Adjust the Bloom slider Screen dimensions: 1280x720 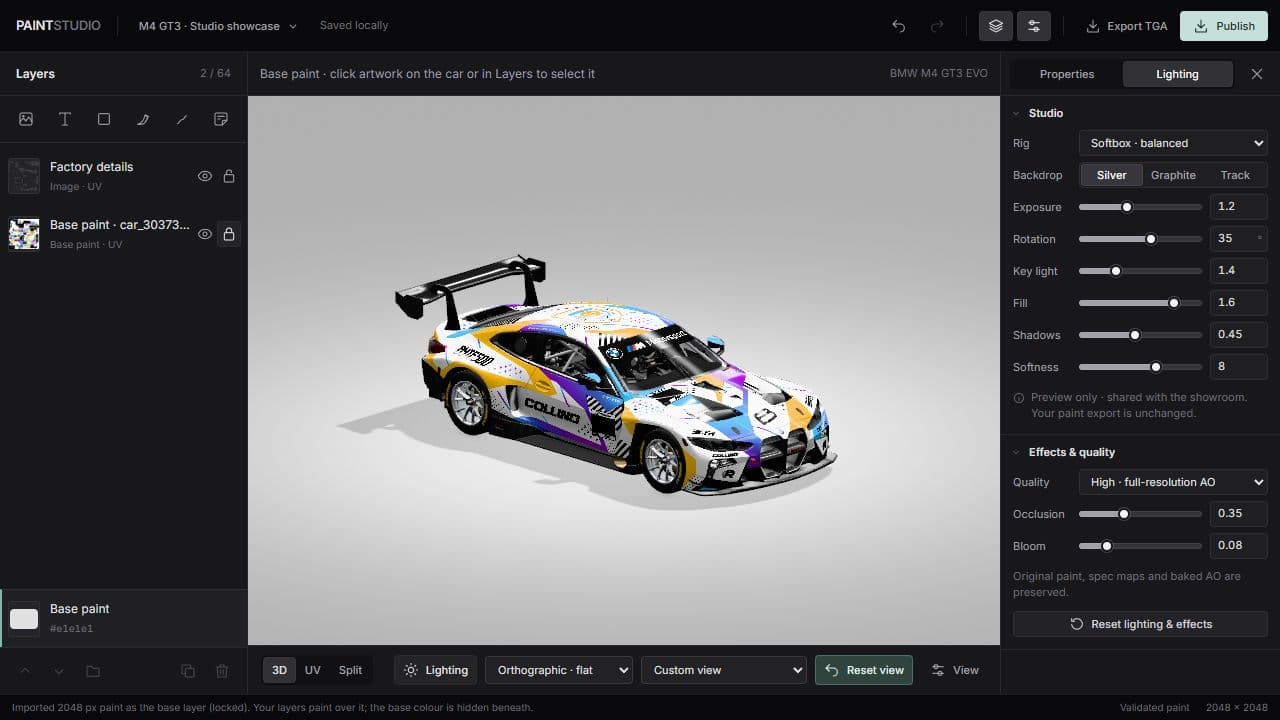coord(1140,546)
